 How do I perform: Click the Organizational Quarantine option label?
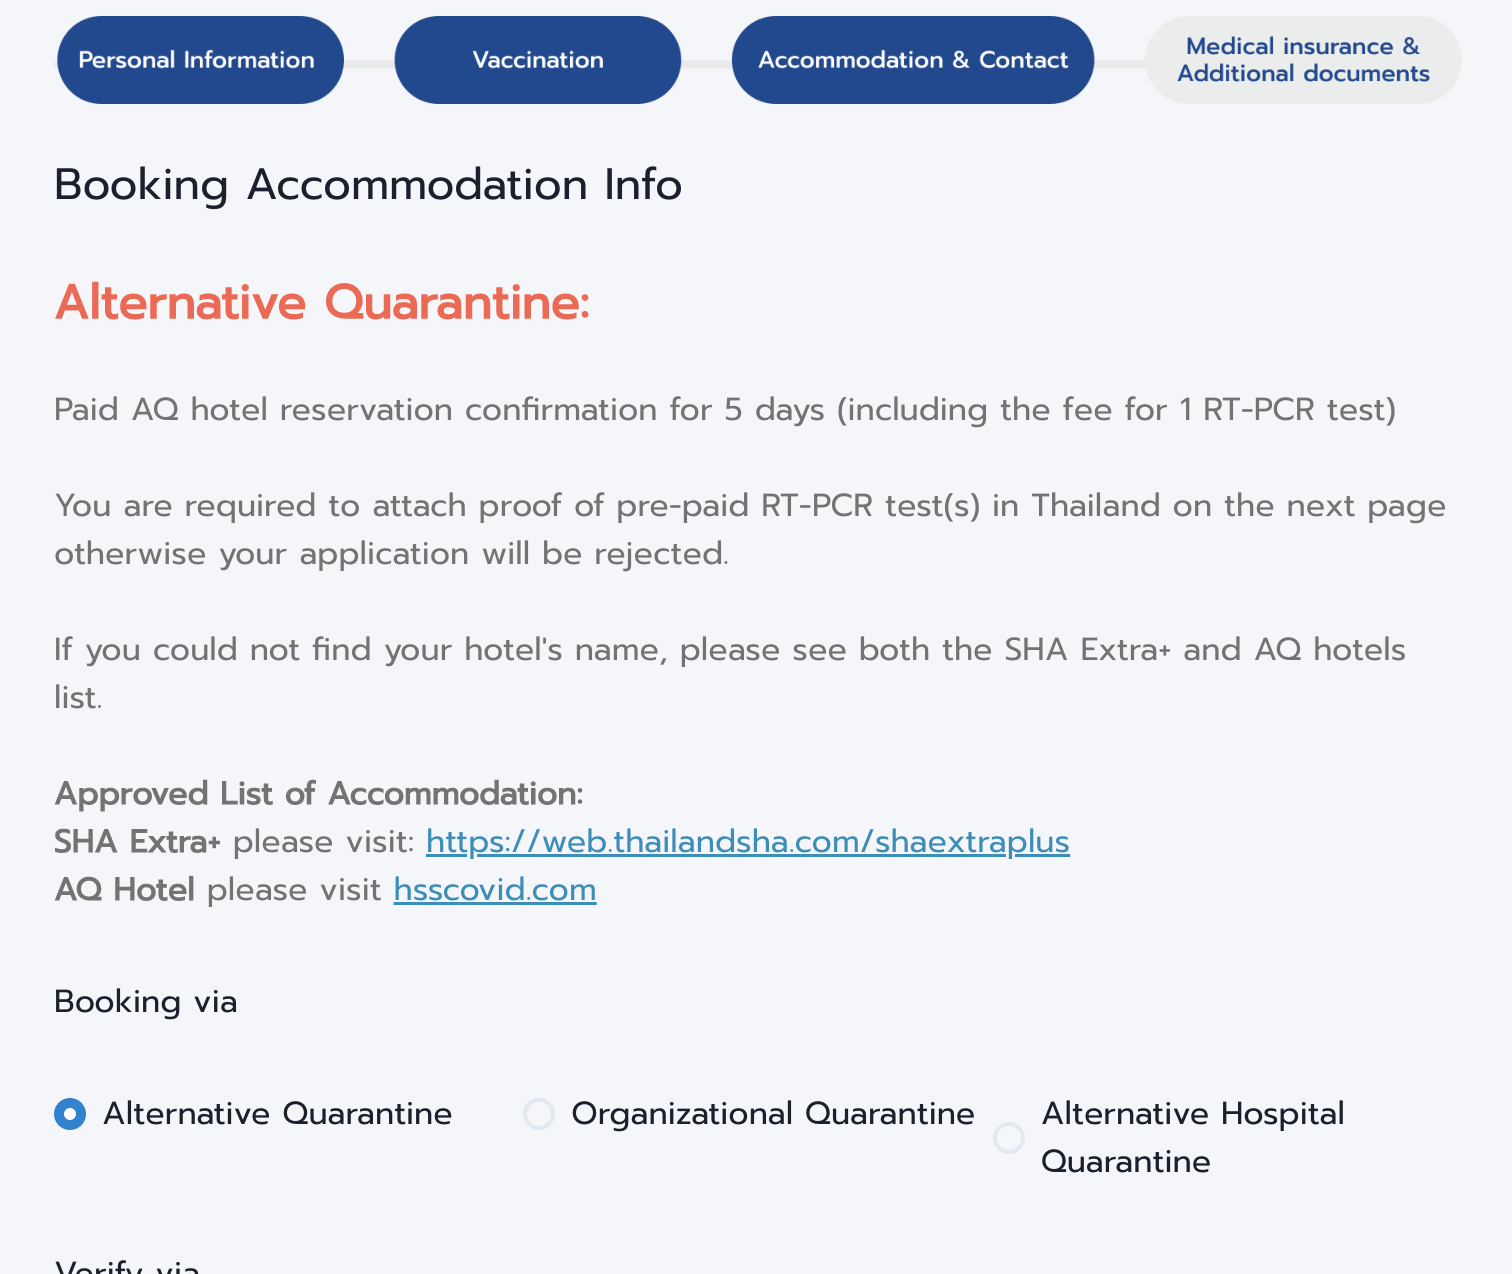(773, 1114)
